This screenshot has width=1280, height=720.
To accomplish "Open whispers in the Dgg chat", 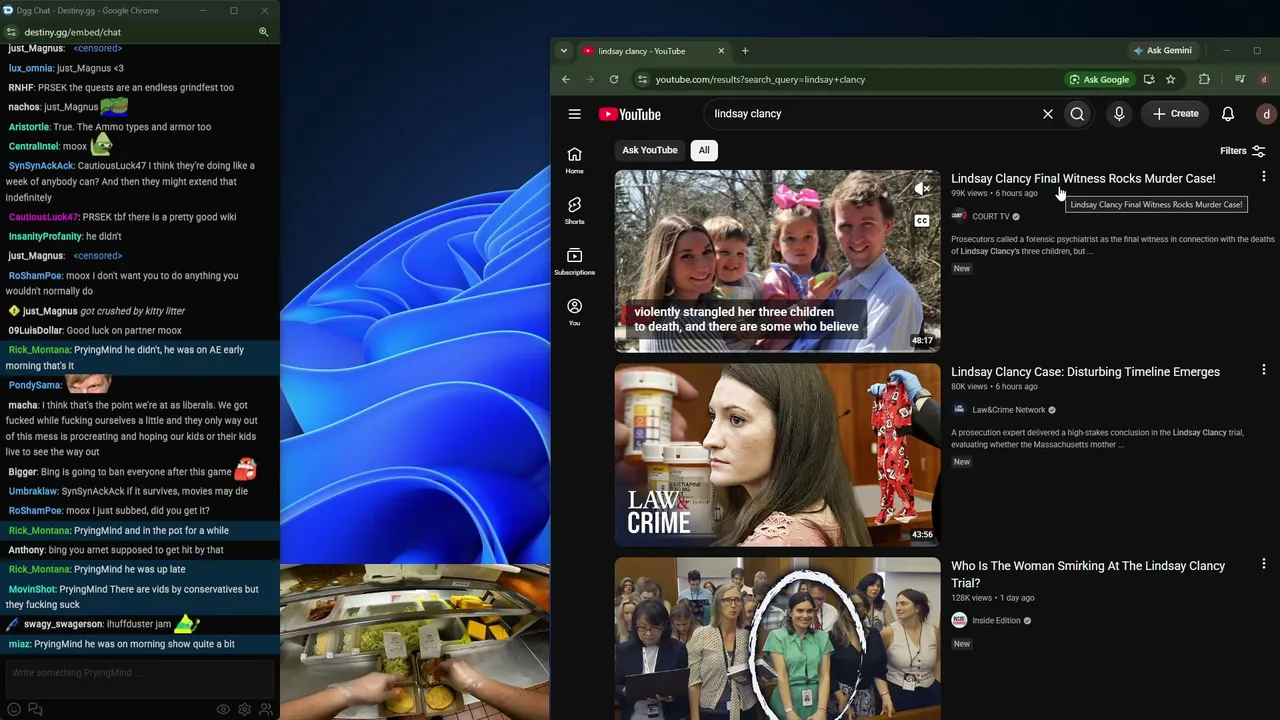I will [x=35, y=709].
